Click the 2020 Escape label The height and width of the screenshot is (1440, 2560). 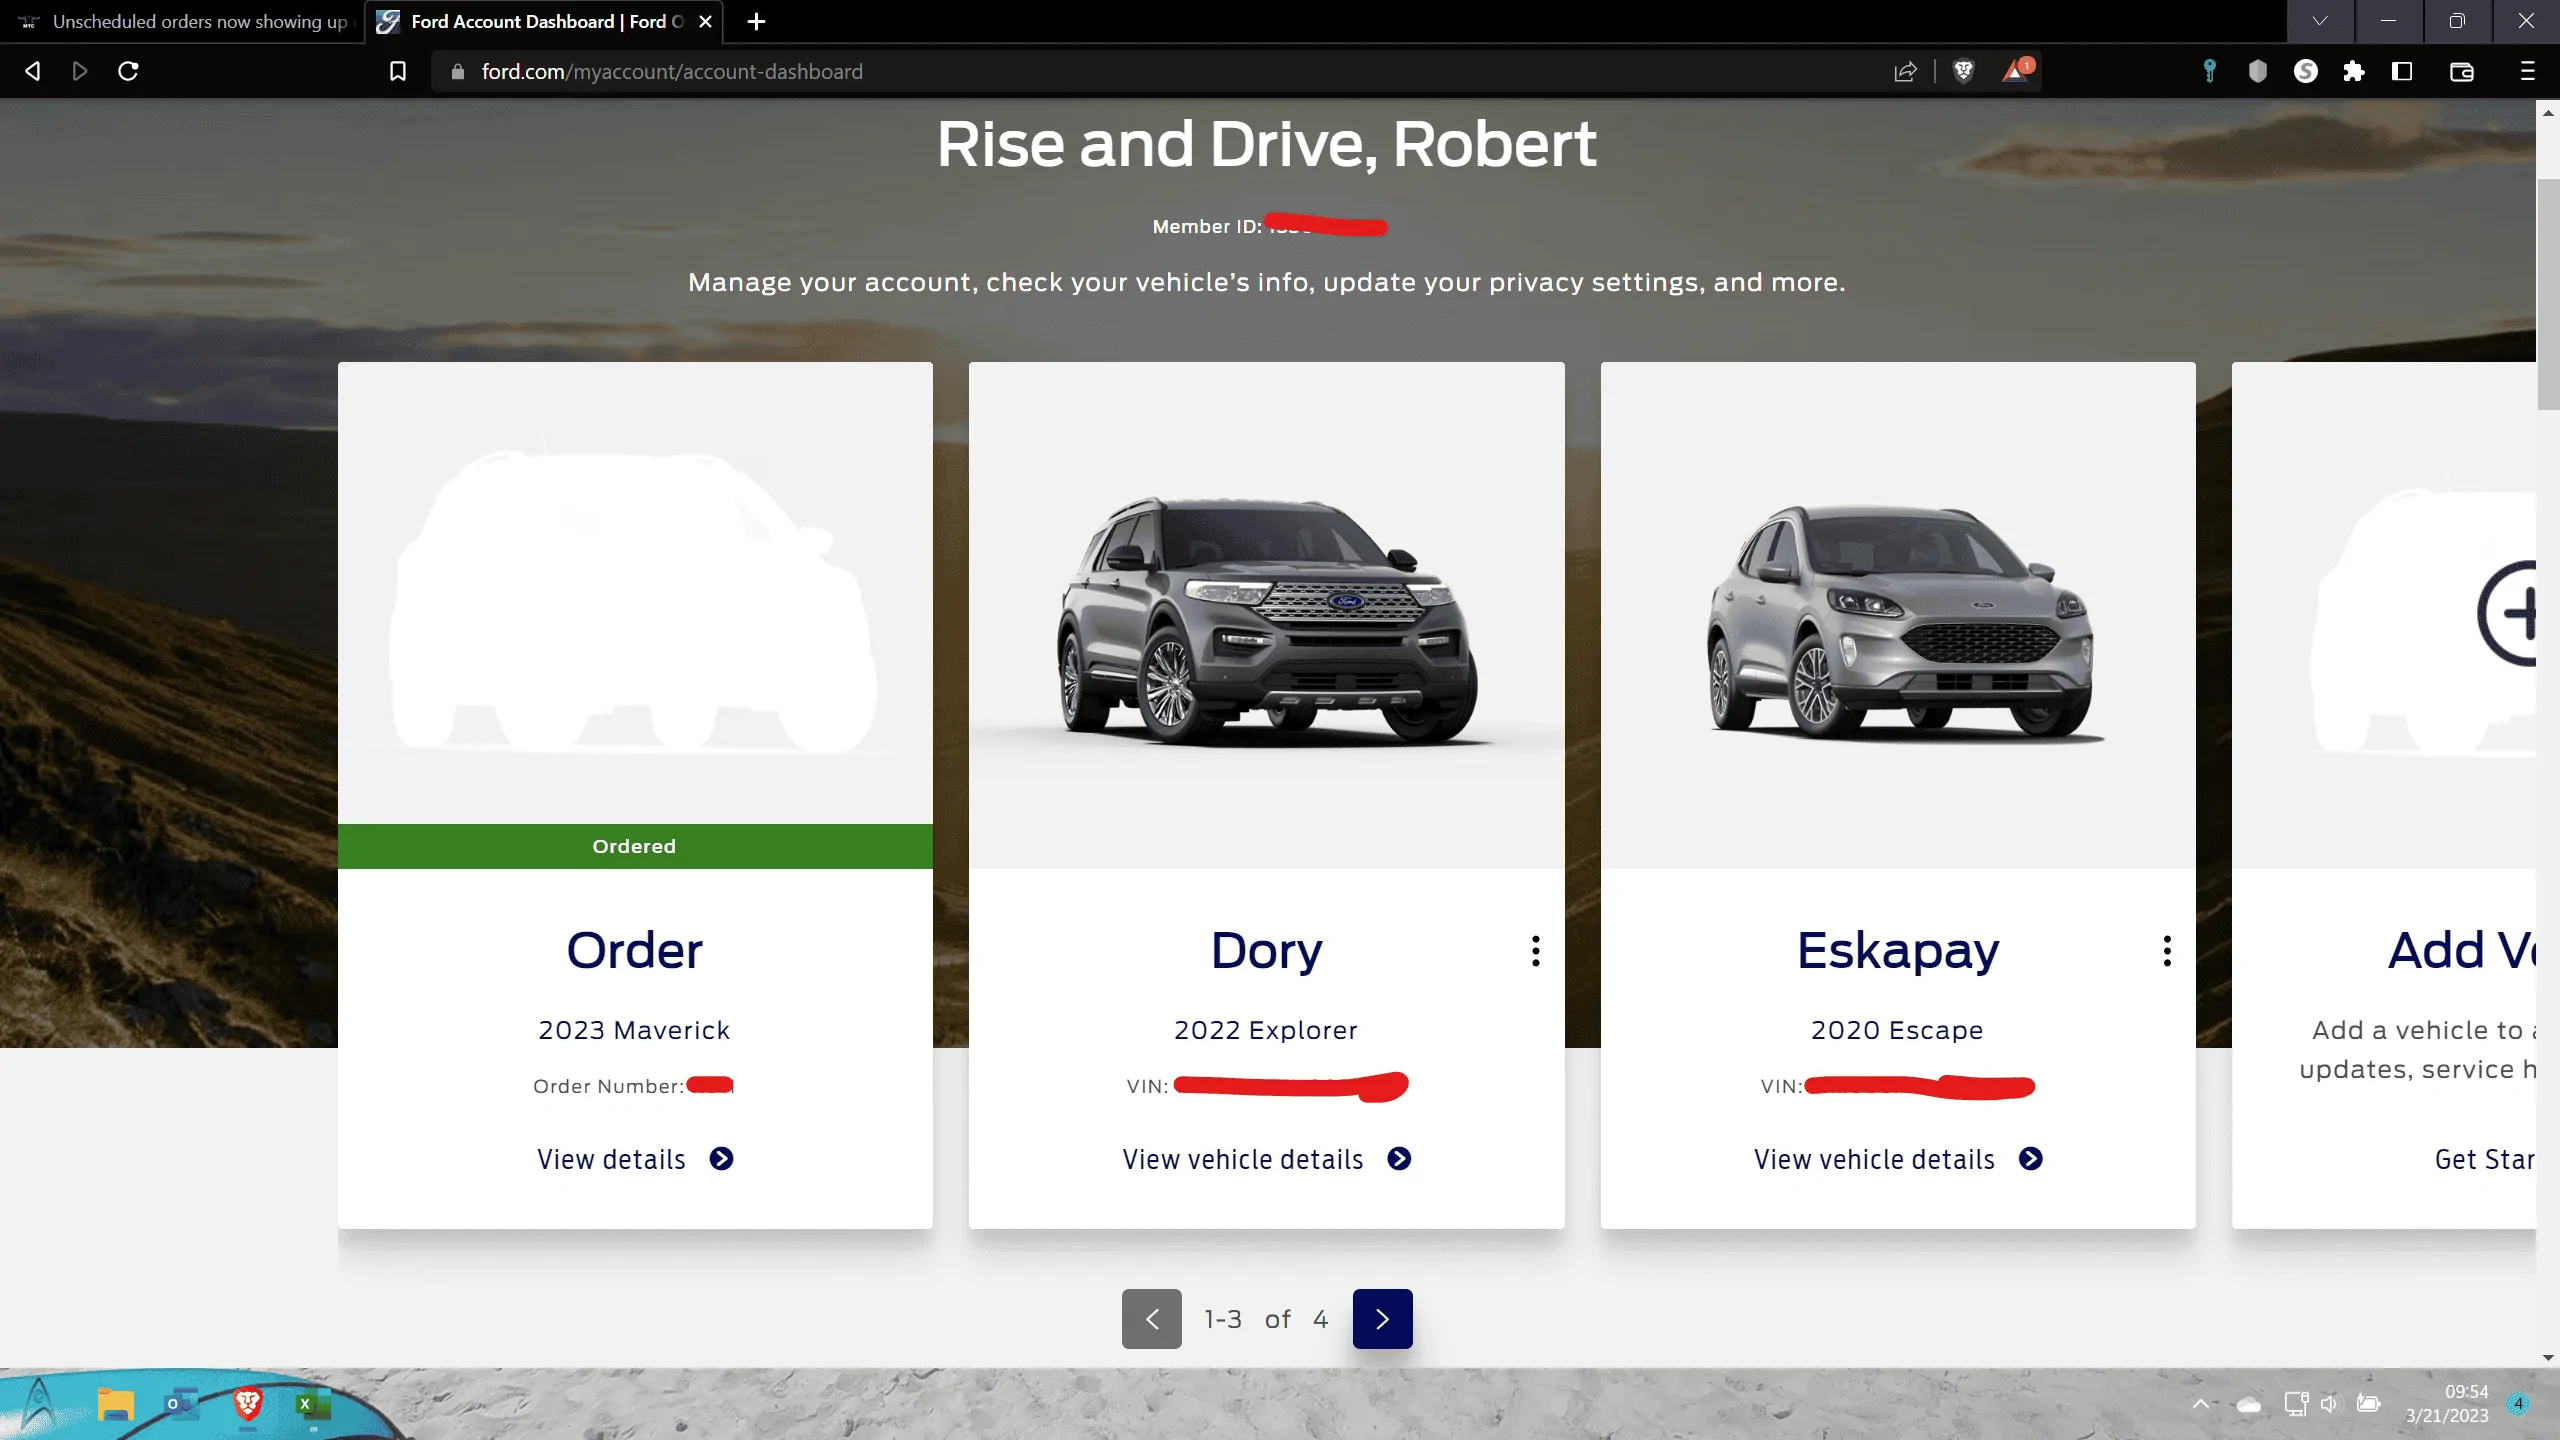[x=1897, y=1030]
